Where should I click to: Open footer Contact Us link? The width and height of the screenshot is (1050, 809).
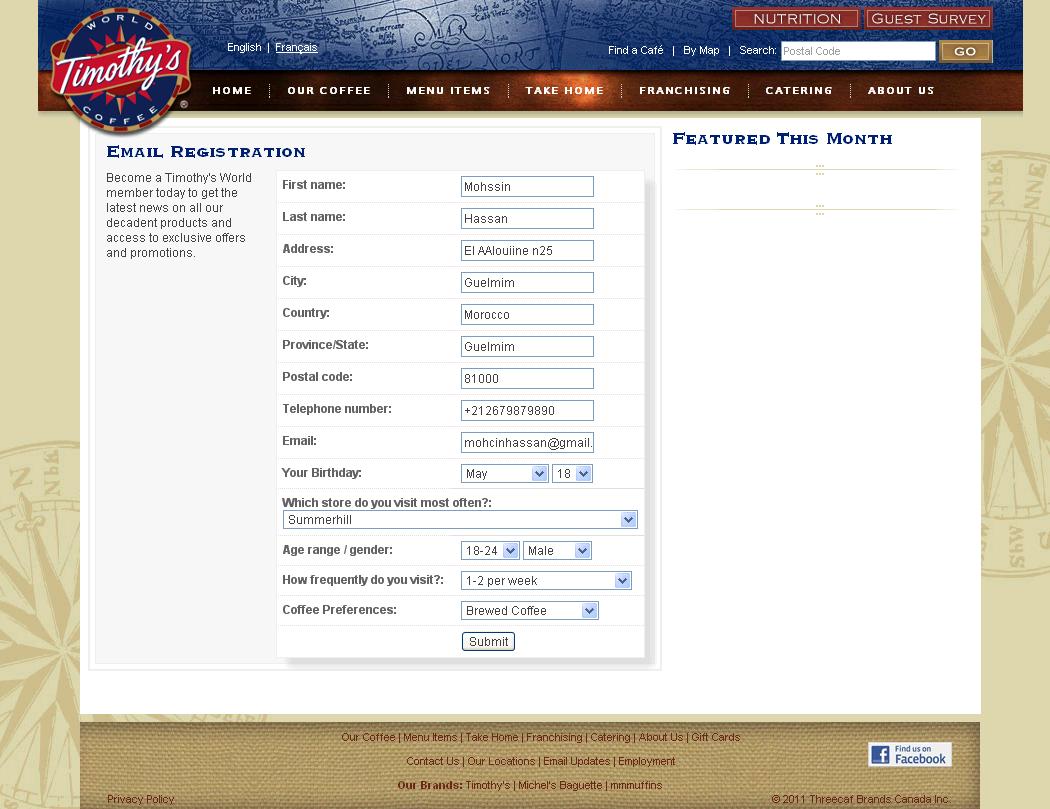tap(433, 761)
